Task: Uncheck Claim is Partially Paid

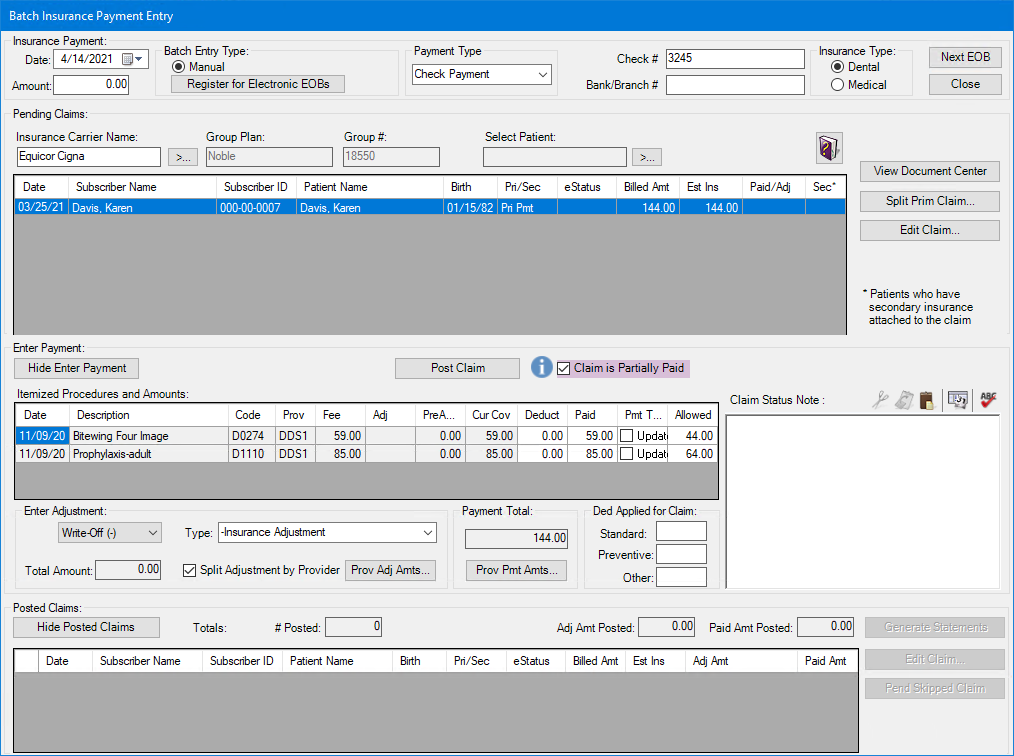Action: pos(564,368)
